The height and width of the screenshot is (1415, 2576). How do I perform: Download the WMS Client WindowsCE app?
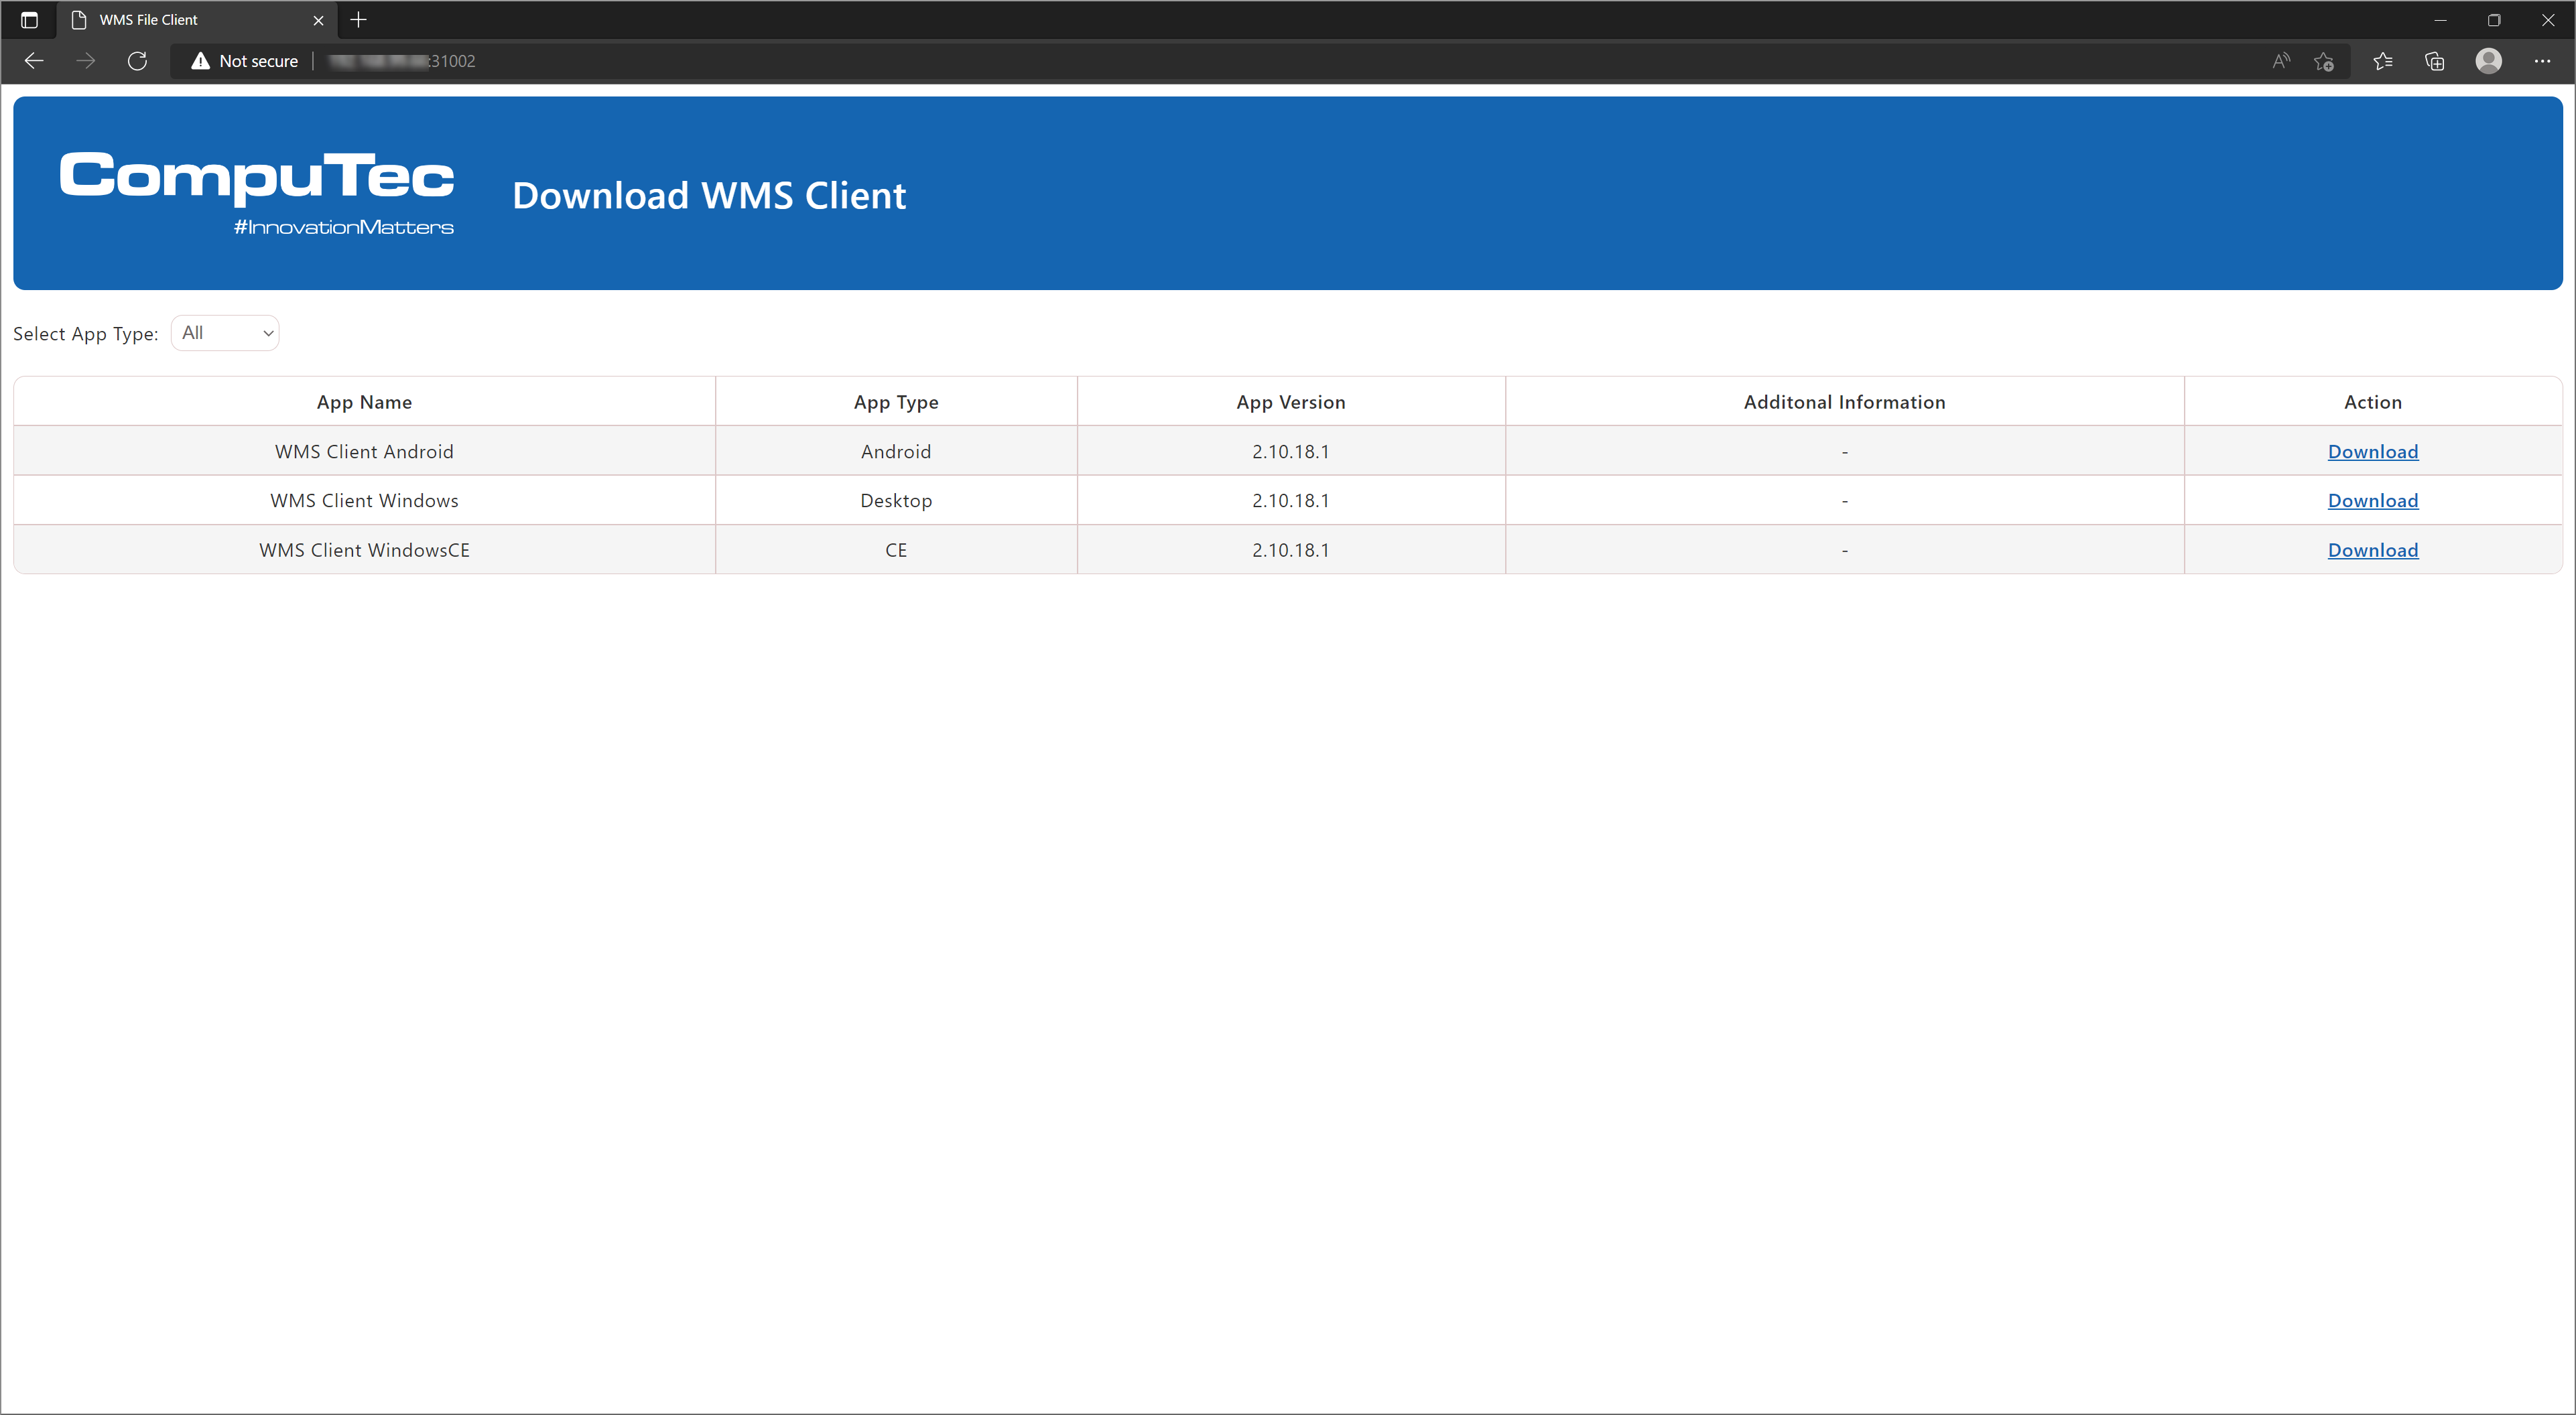[2372, 550]
